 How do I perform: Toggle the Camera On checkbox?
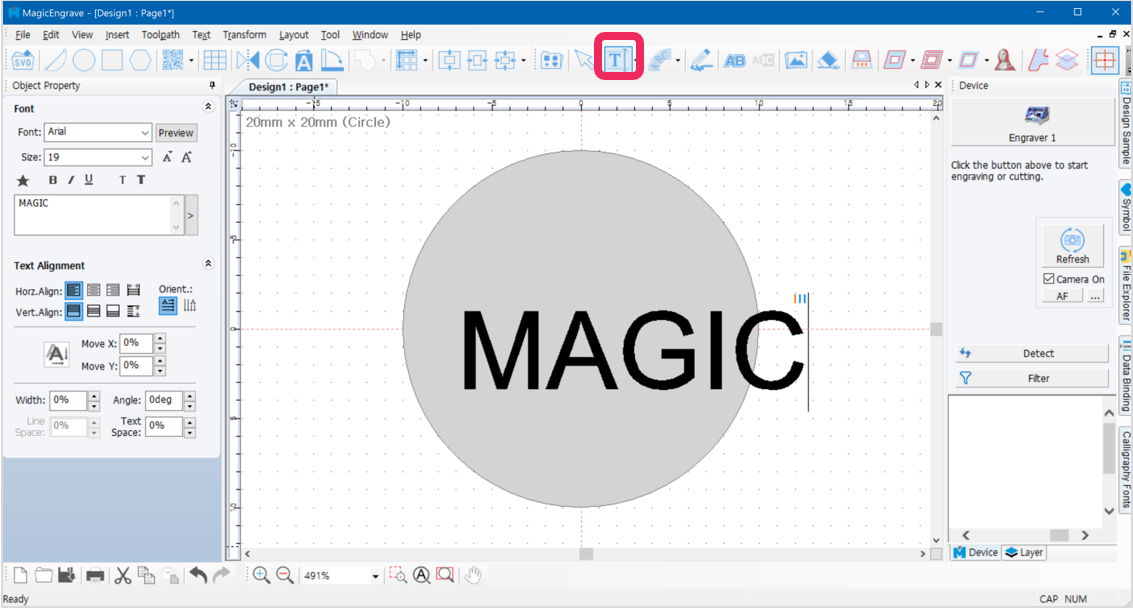(1048, 279)
